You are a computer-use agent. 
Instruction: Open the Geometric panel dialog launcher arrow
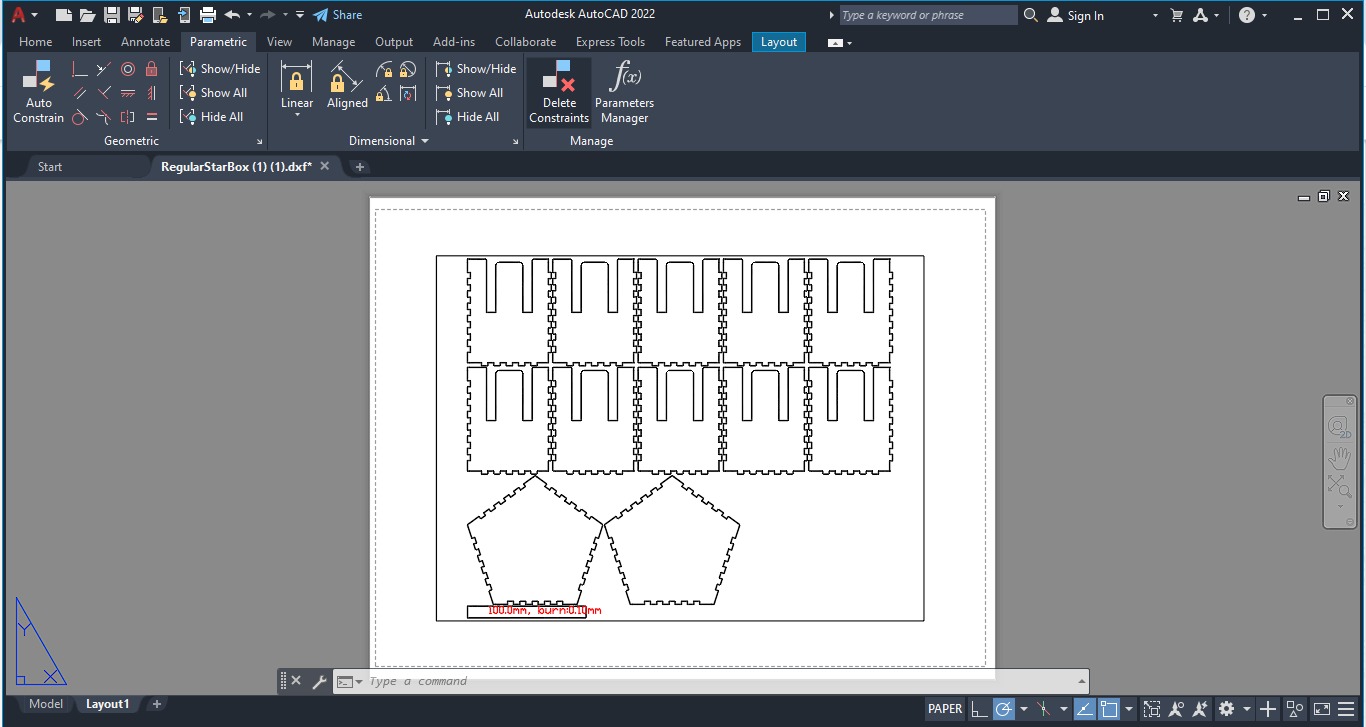click(x=260, y=142)
